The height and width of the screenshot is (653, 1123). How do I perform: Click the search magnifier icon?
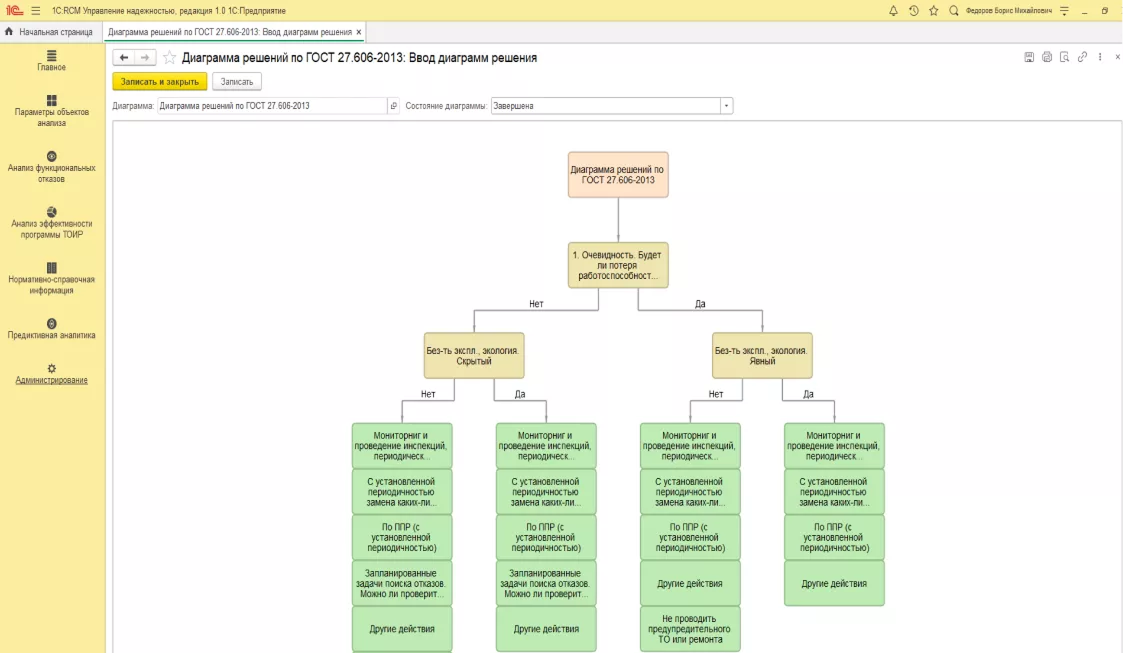(953, 11)
